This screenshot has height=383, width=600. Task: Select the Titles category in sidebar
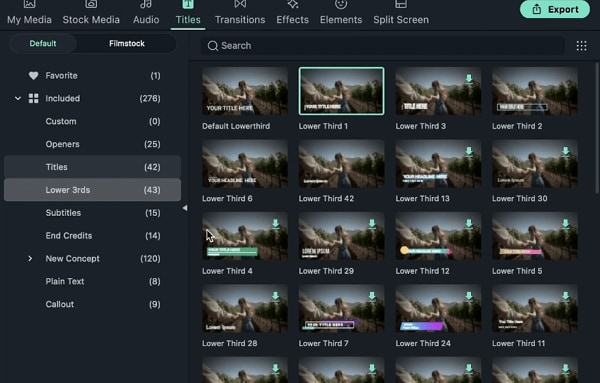point(93,167)
